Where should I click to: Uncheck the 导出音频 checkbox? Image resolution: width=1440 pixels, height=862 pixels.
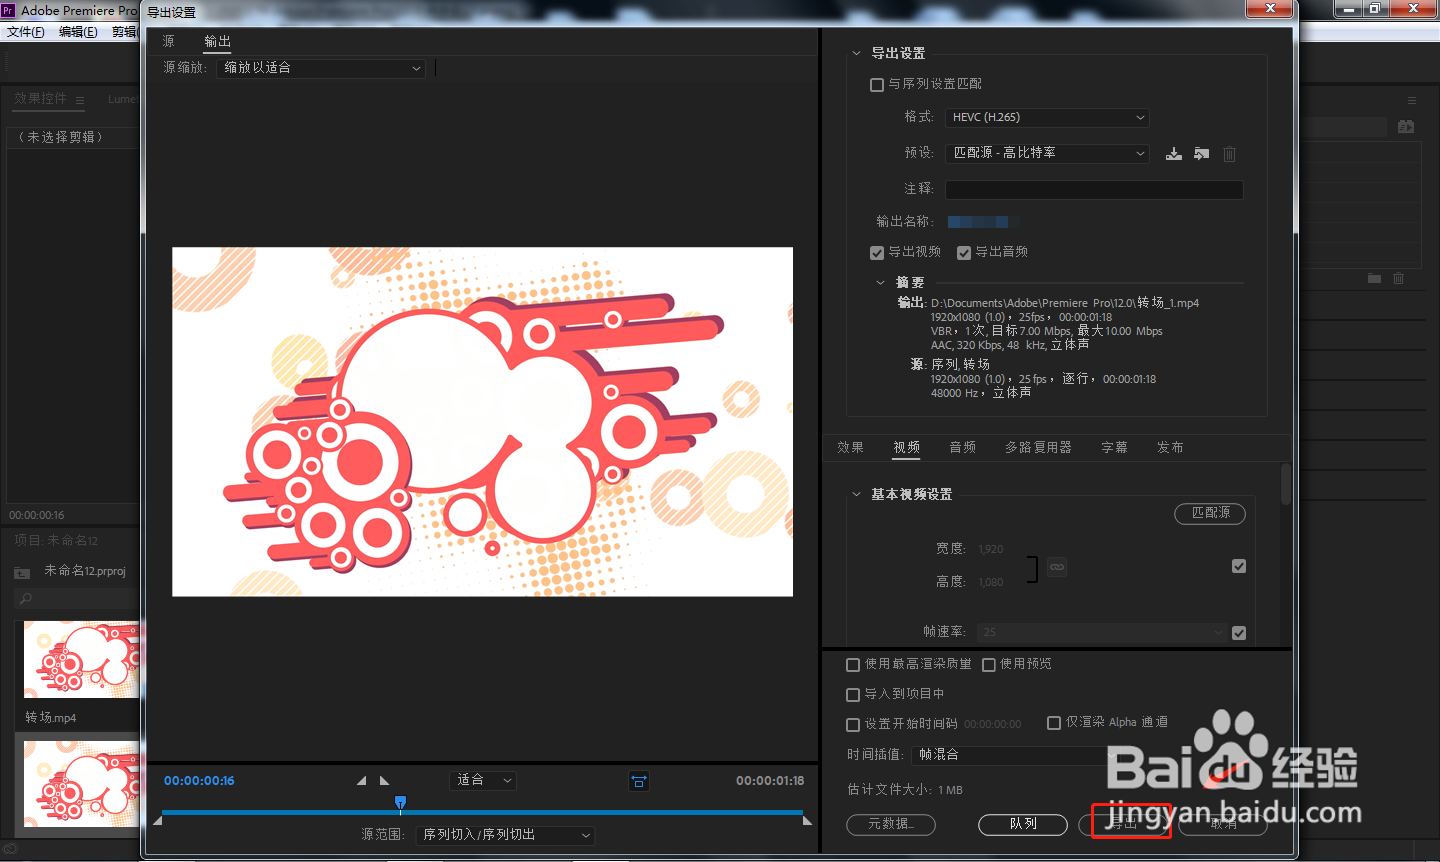964,253
